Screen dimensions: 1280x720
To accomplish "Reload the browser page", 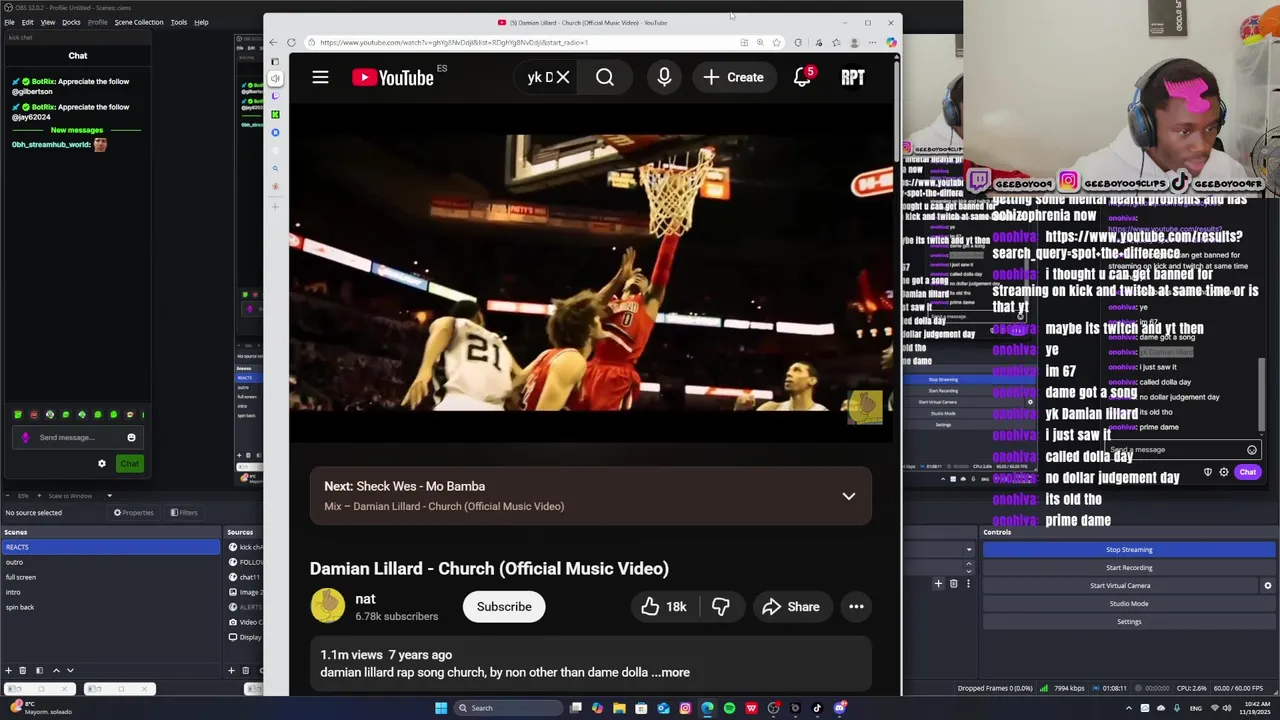I will (x=291, y=42).
